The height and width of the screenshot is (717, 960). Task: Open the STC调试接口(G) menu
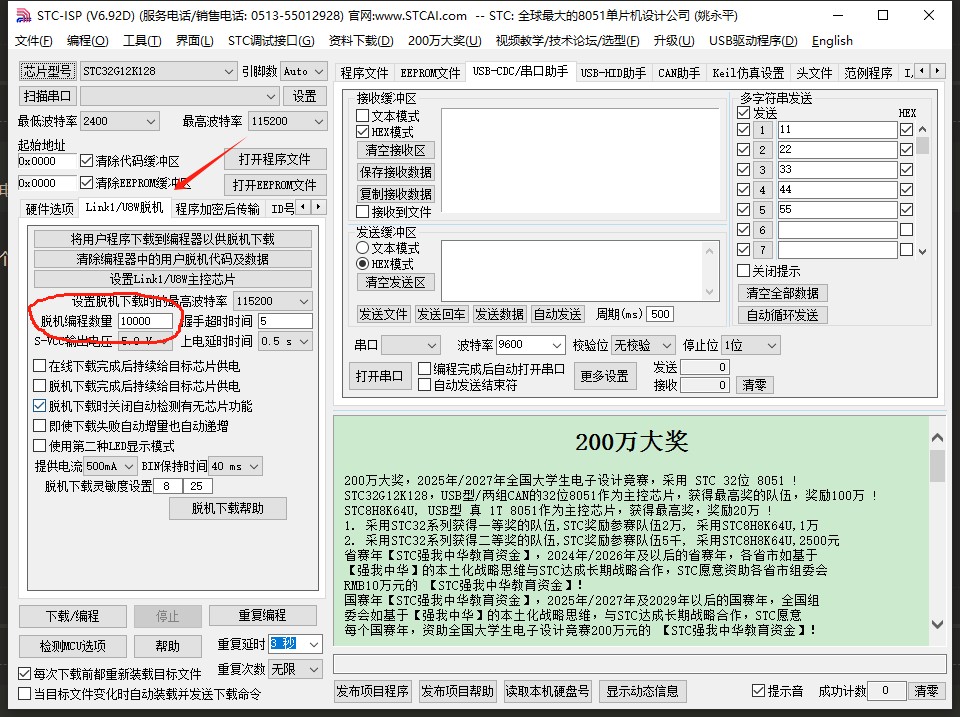tap(271, 40)
